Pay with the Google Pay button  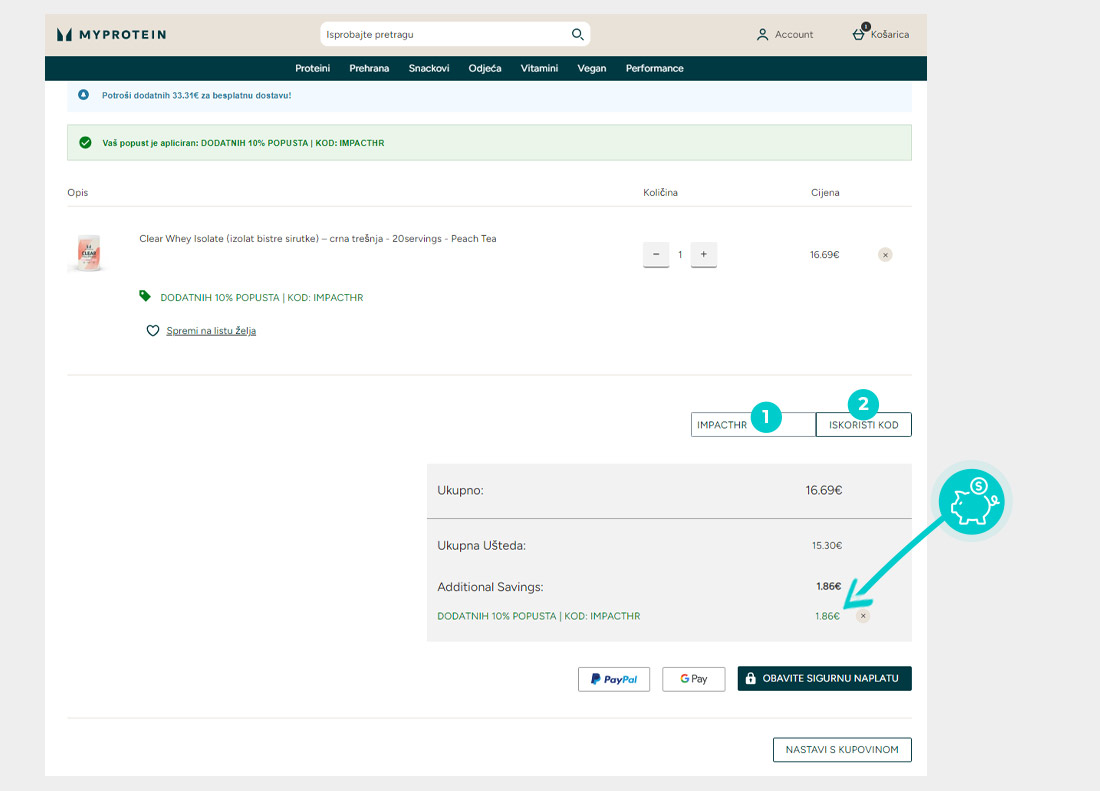coord(693,679)
